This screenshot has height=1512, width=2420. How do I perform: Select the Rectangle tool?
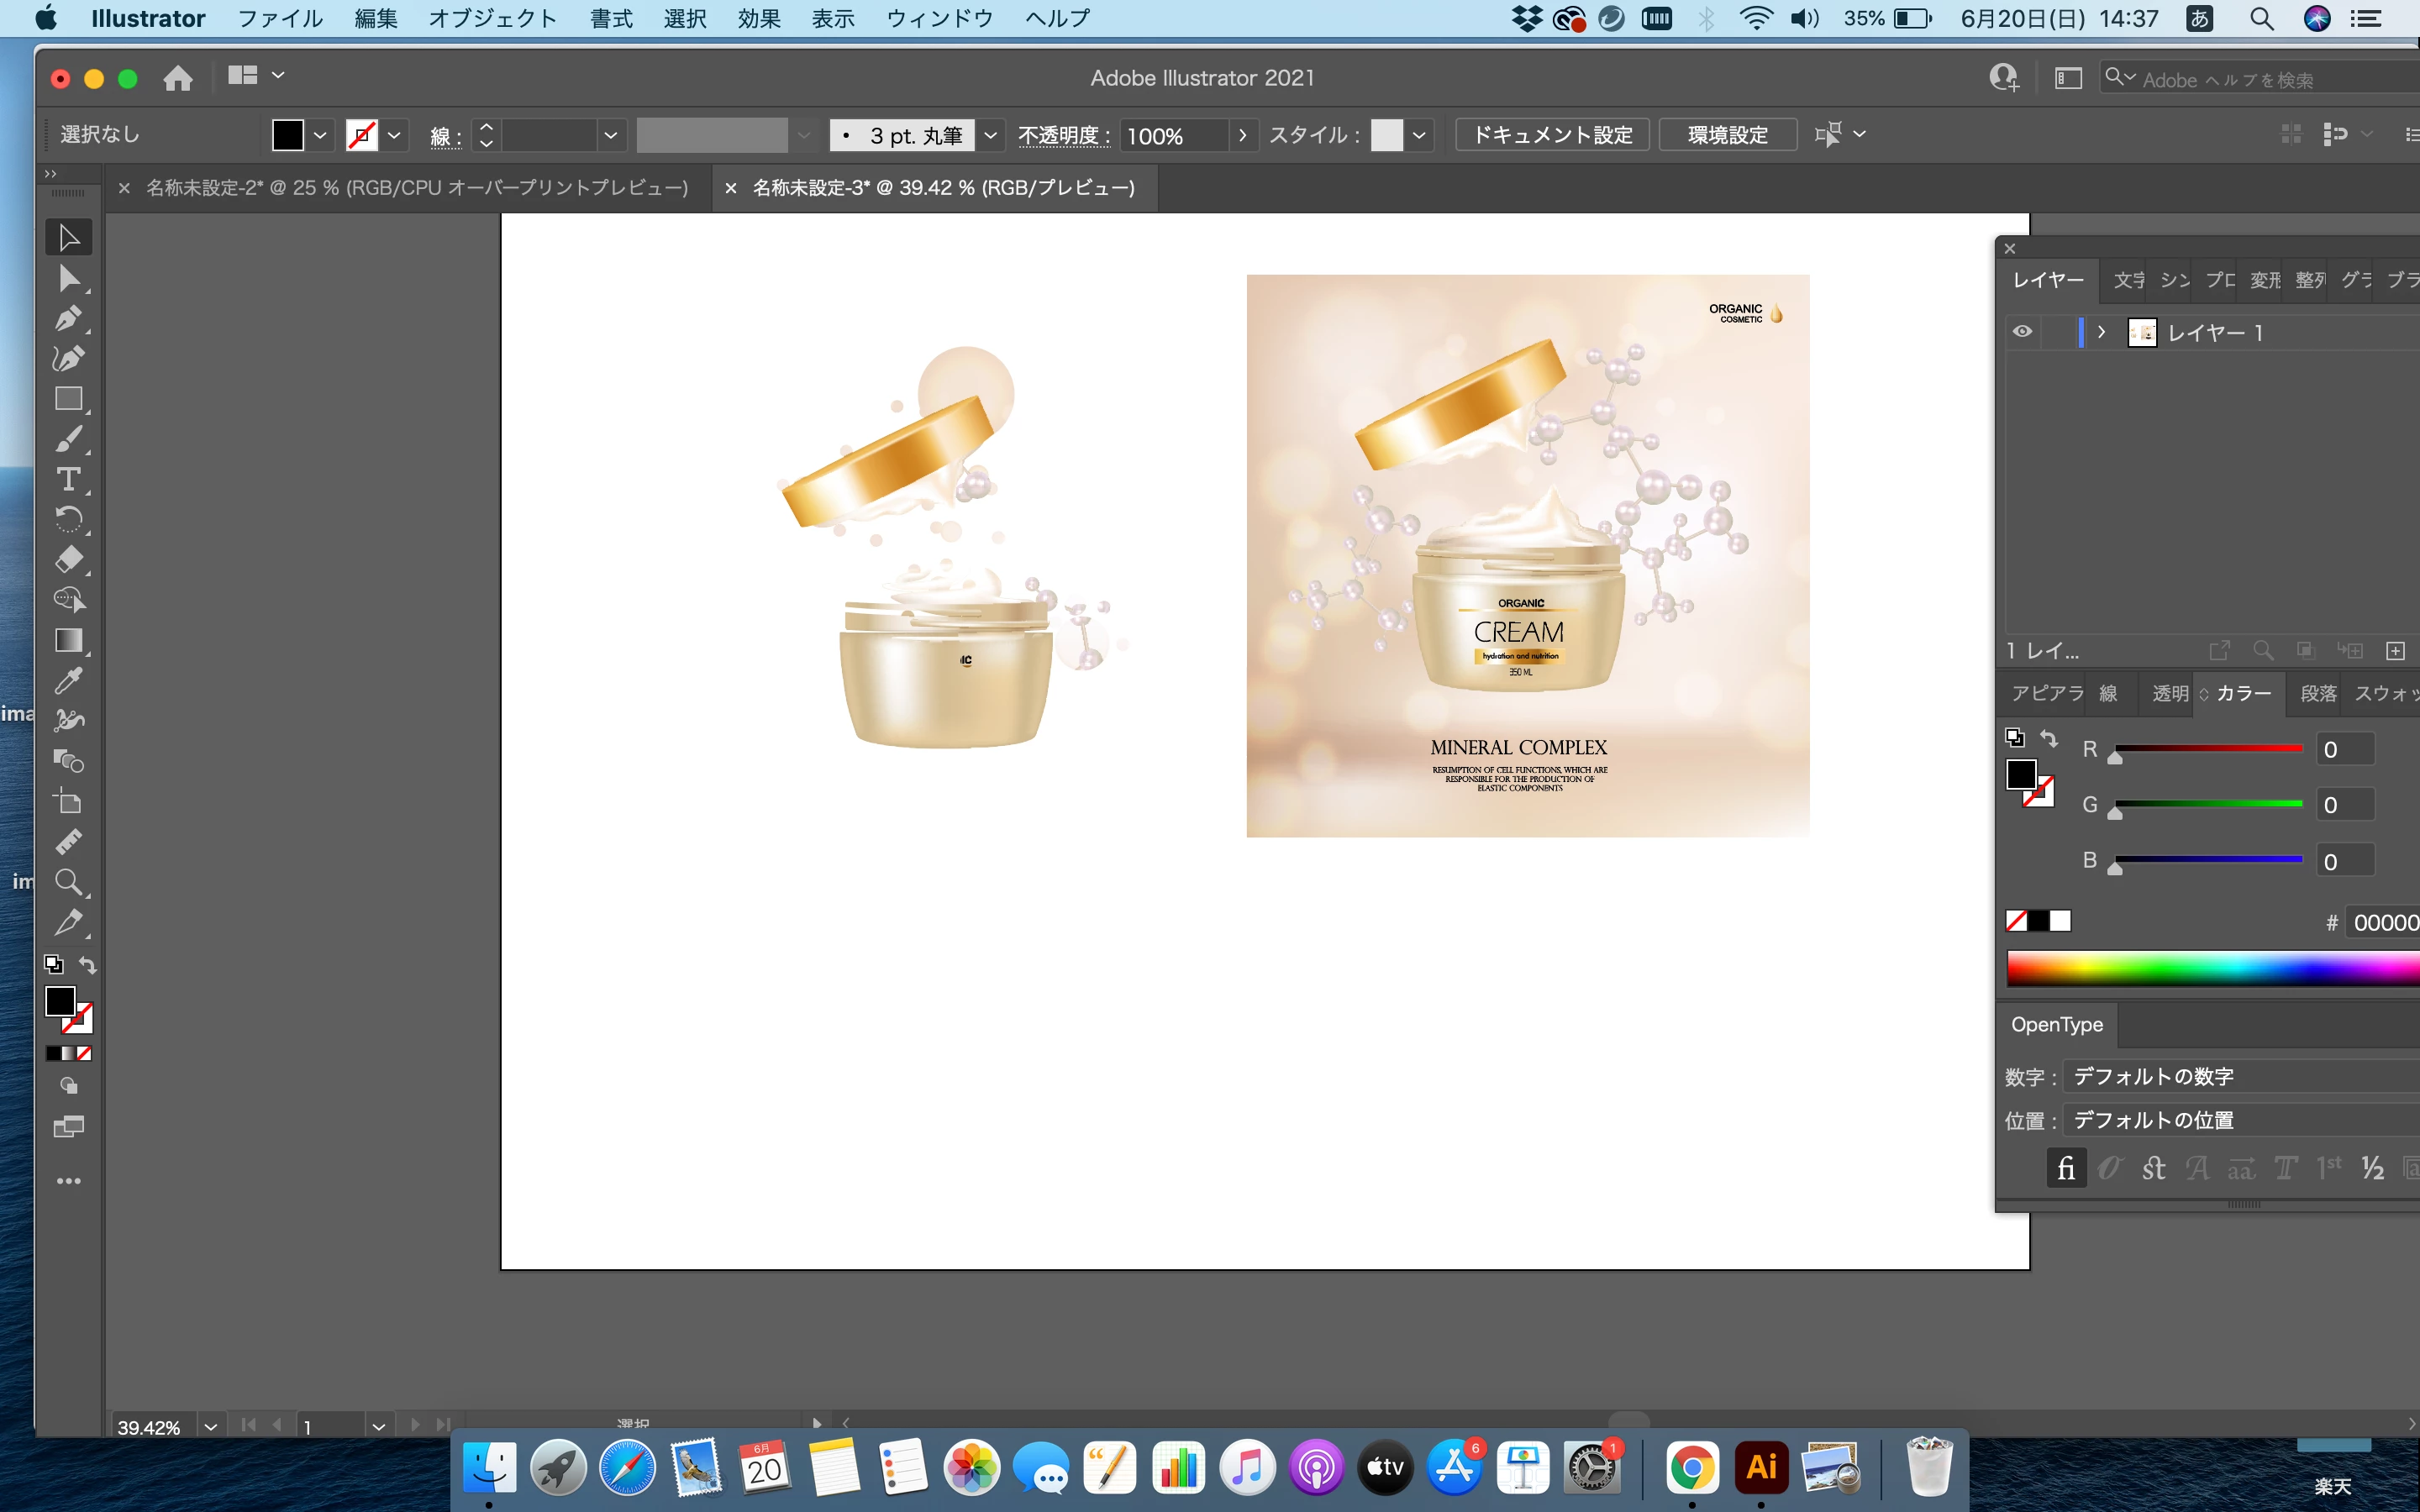68,399
